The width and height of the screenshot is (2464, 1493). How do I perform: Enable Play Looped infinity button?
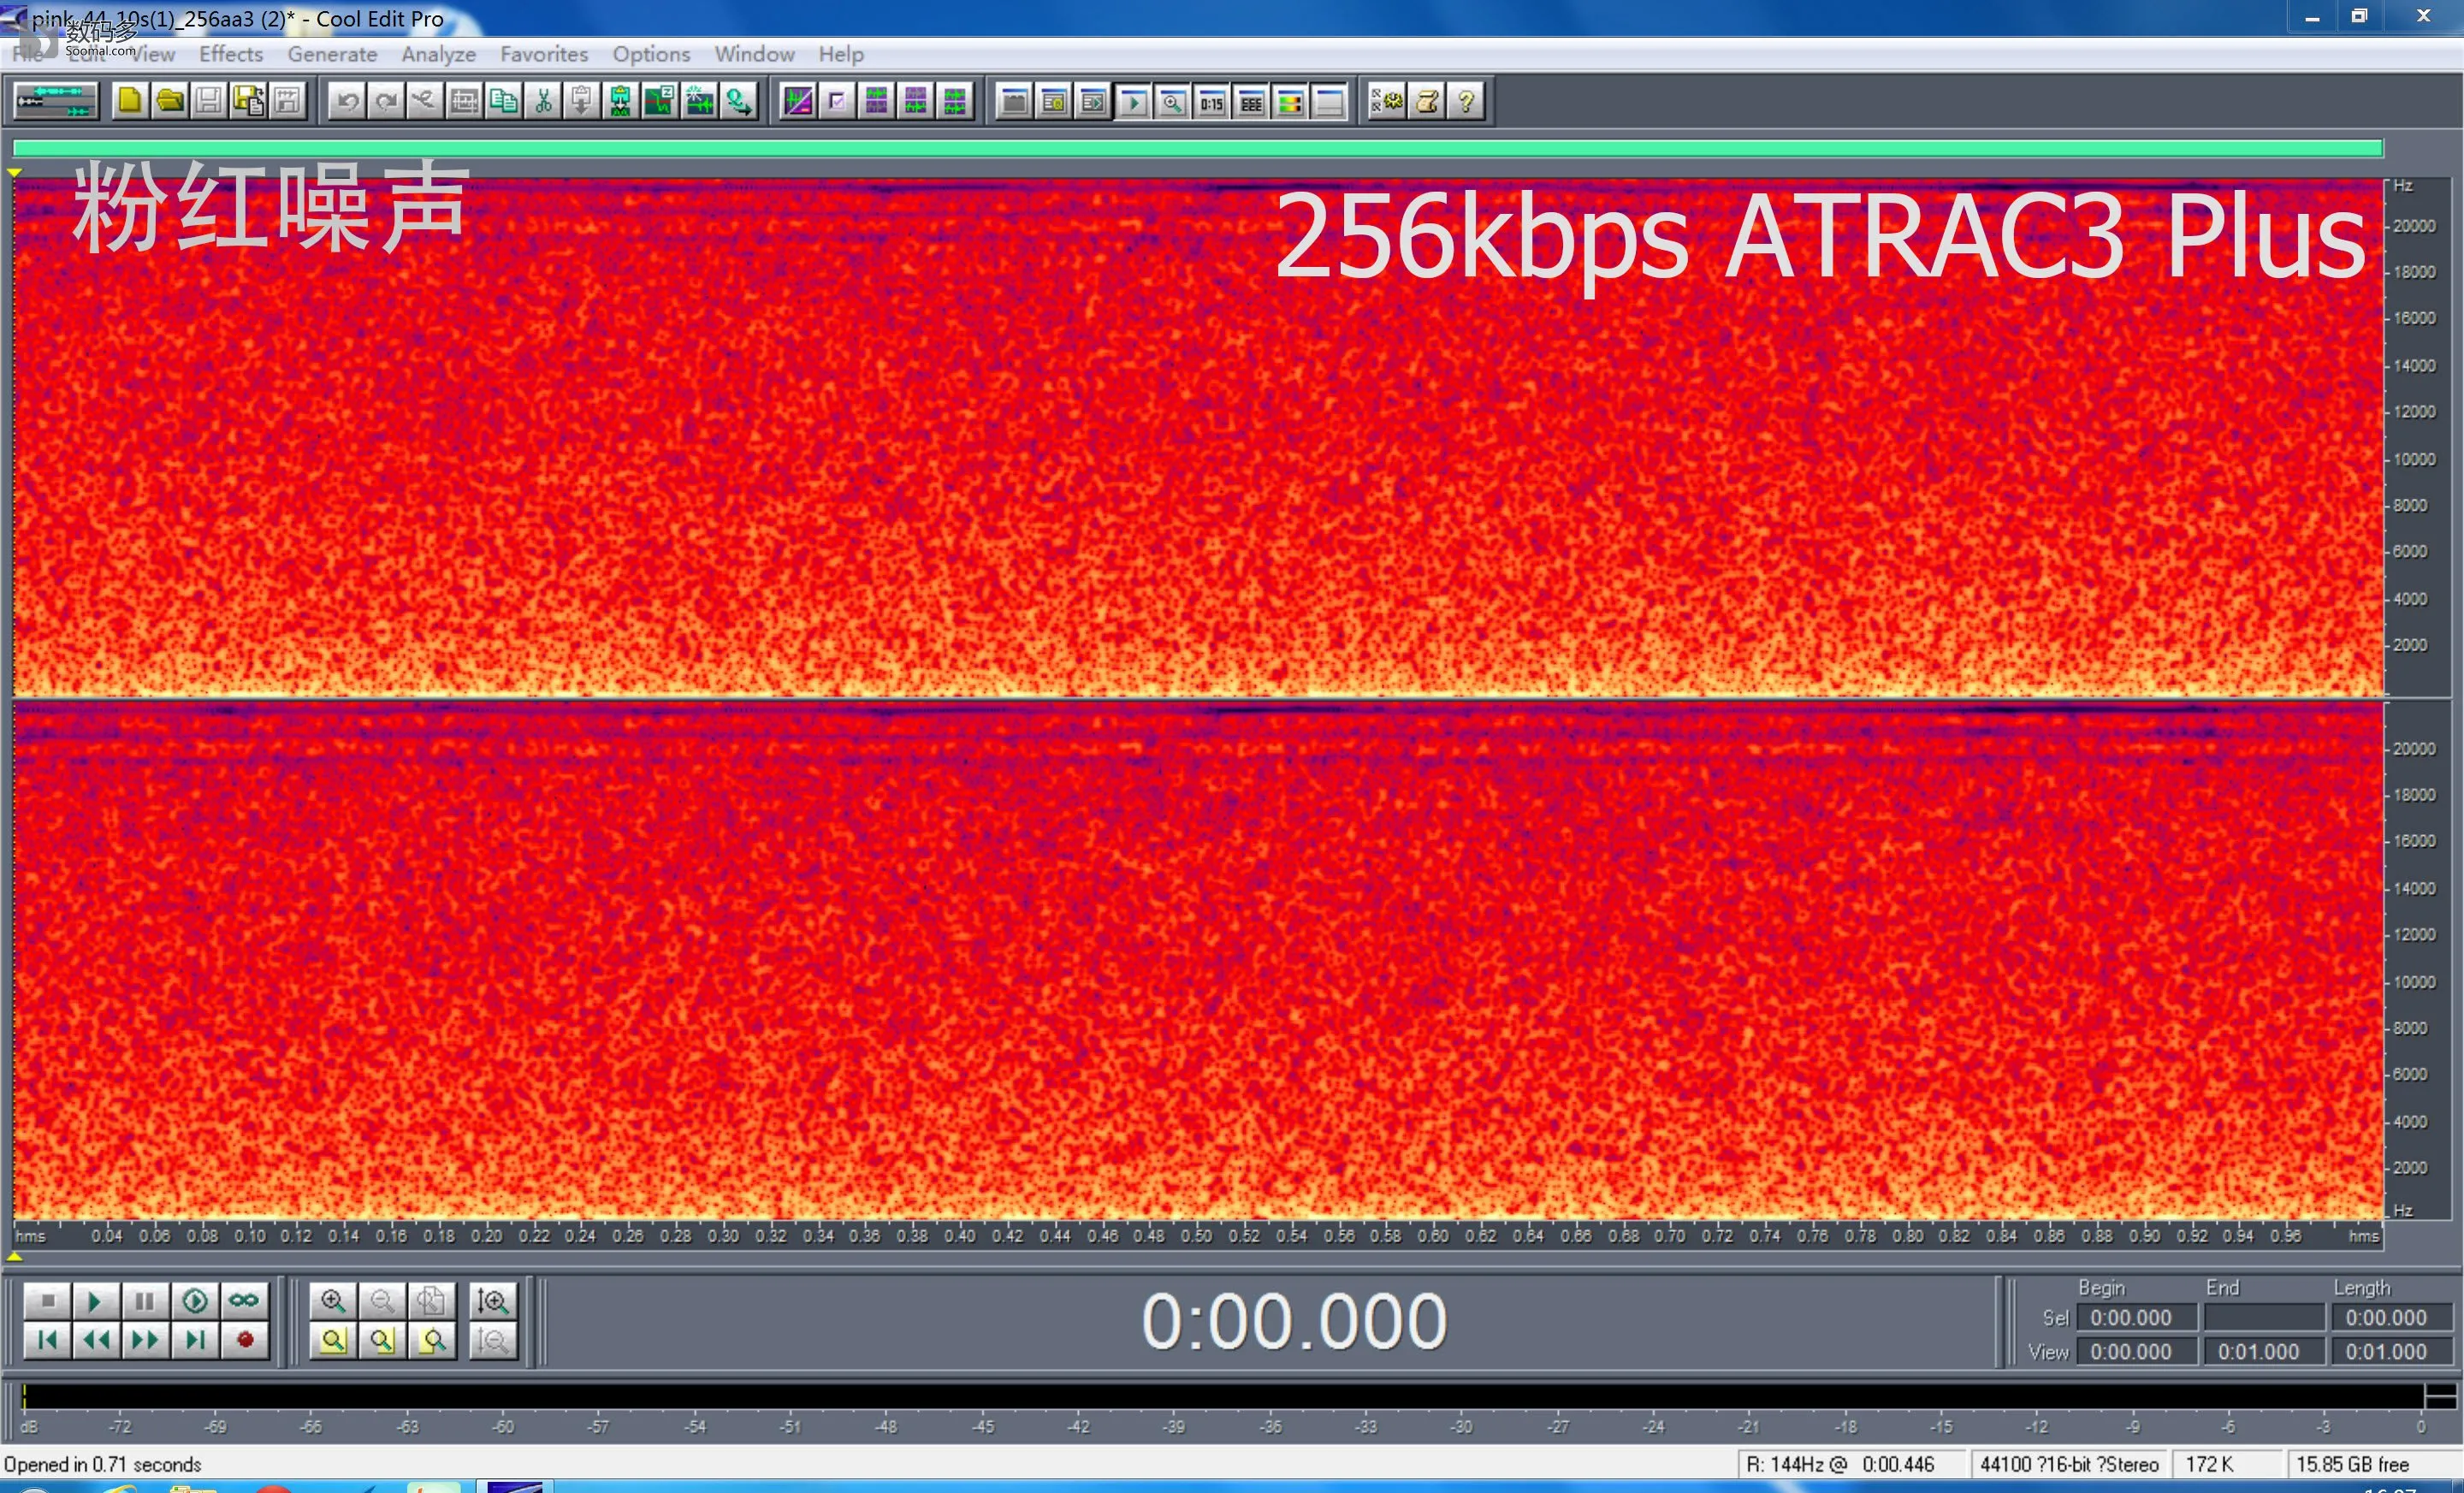tap(244, 1300)
